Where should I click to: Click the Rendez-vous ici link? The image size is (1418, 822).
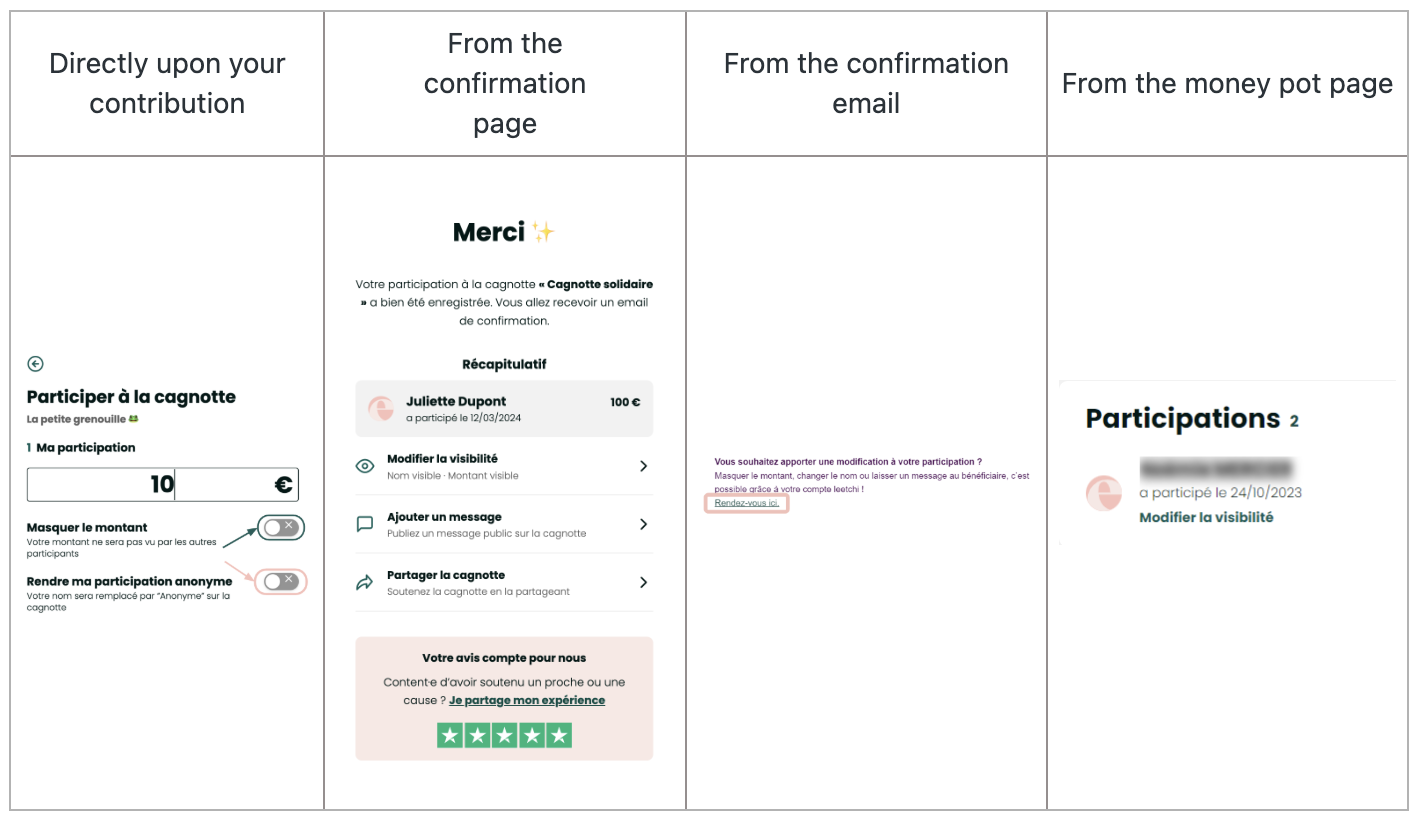747,503
